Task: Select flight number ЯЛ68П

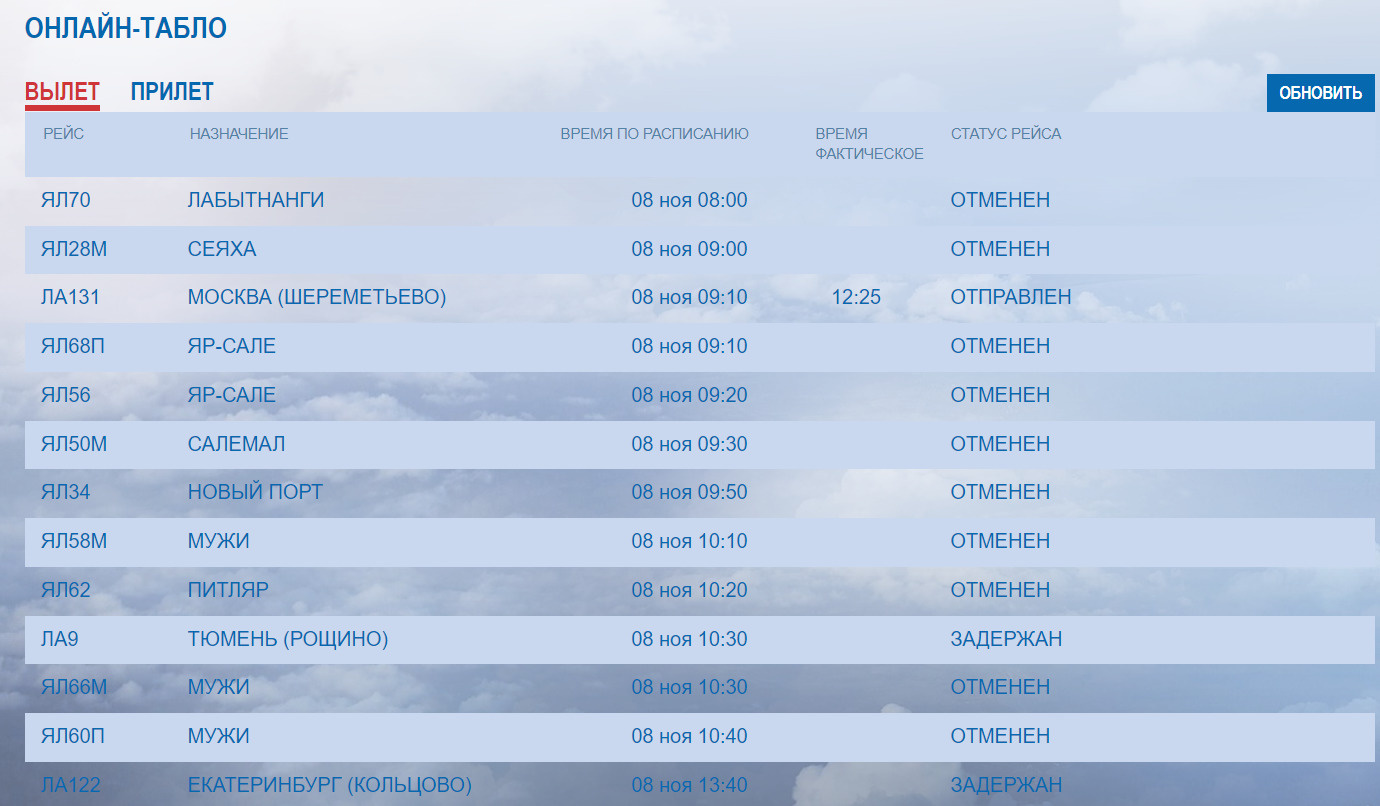Action: point(73,346)
